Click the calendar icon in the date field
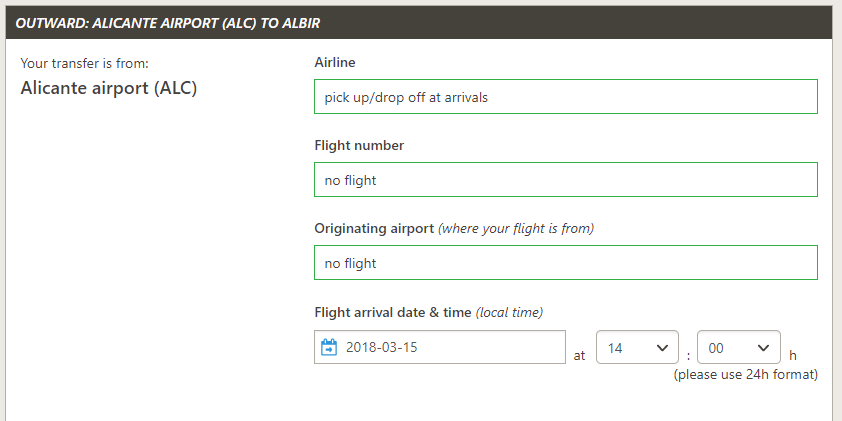The height and width of the screenshot is (421, 842). [329, 347]
